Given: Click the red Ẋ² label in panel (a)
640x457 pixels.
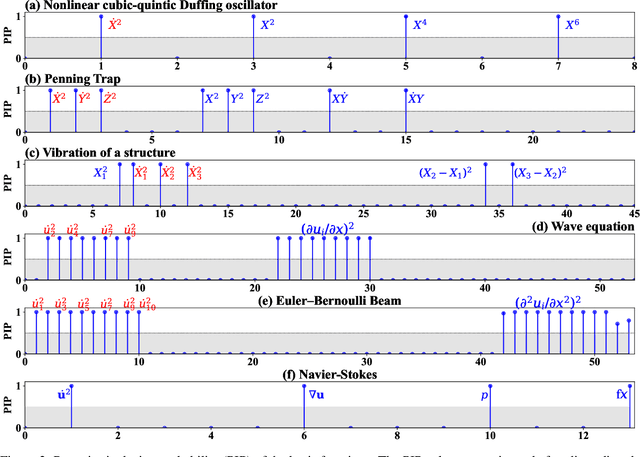Looking at the screenshot, I should click(117, 22).
